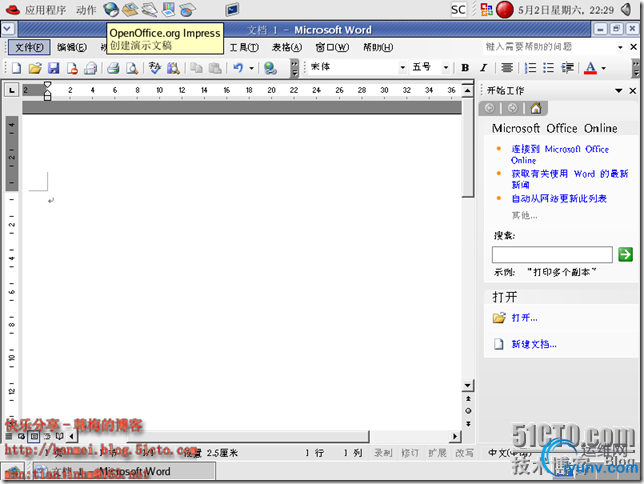Screen dimensions: 644x484
Task: Click the volume speaker icon in the top panel
Action: 626,9
